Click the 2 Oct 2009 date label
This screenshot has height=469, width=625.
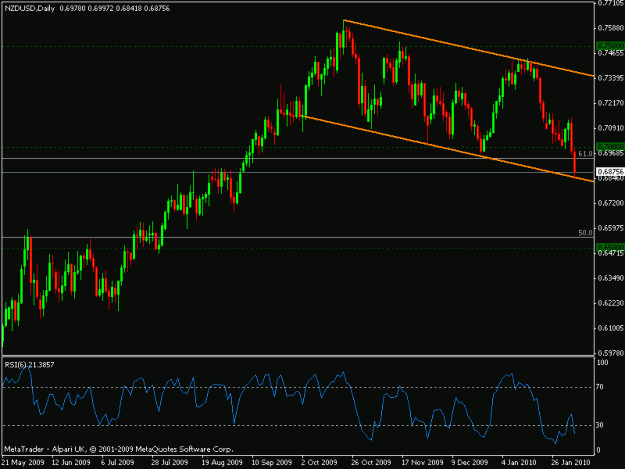click(319, 463)
